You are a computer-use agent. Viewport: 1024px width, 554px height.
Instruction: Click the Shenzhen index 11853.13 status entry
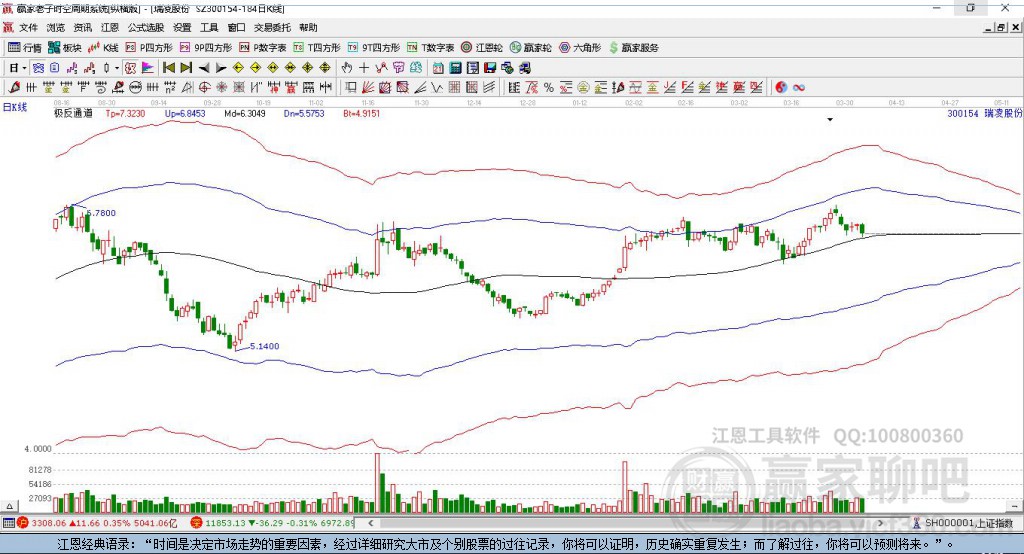point(273,523)
